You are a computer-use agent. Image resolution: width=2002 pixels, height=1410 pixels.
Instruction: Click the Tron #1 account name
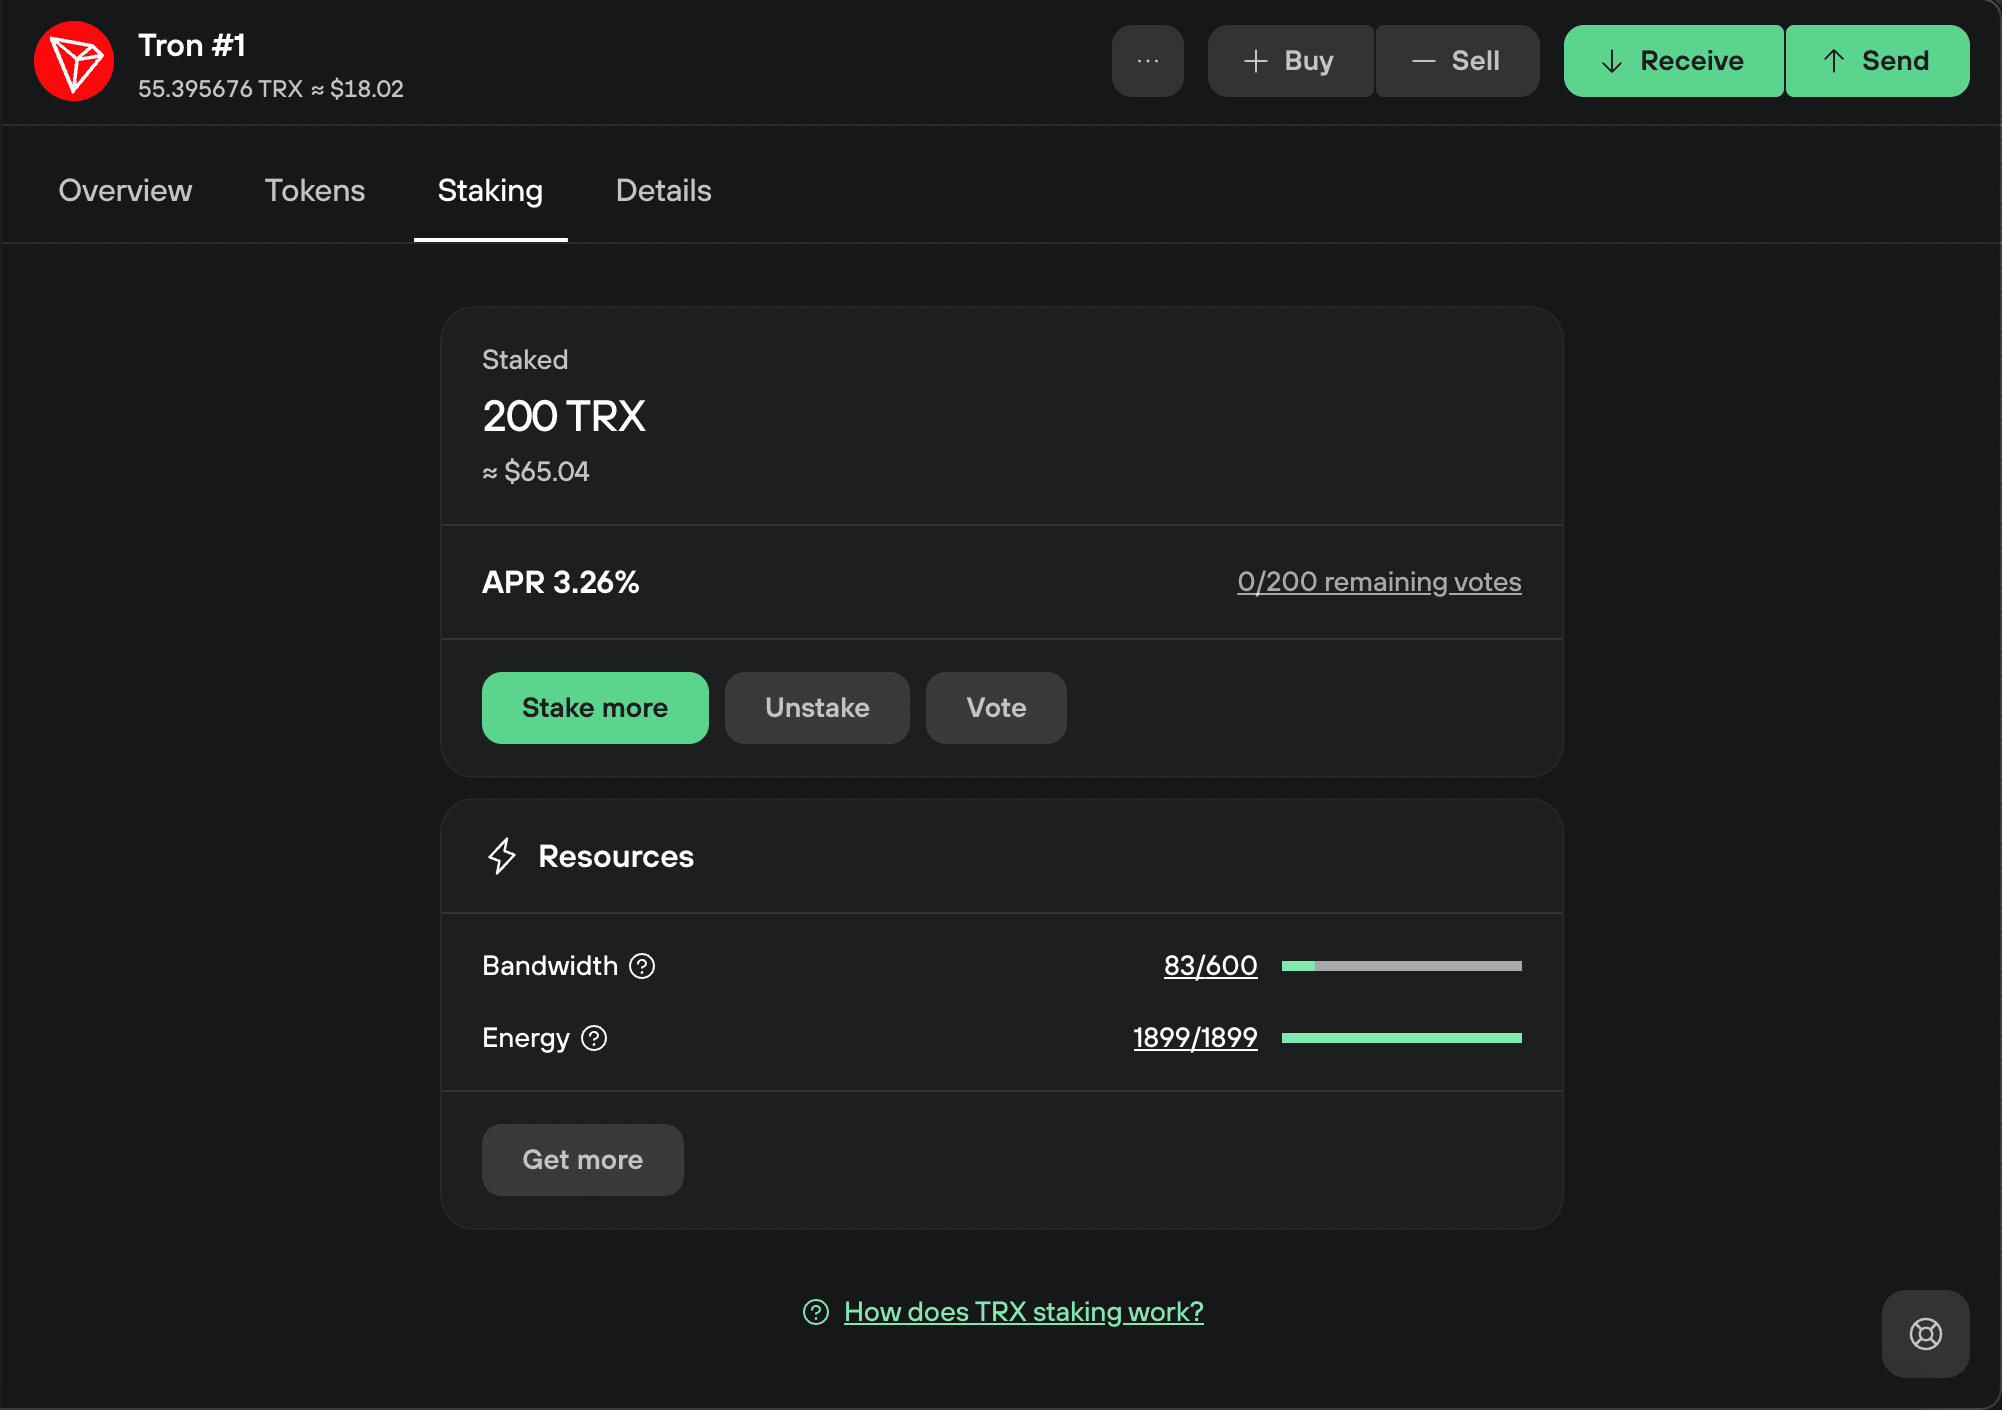(x=192, y=45)
